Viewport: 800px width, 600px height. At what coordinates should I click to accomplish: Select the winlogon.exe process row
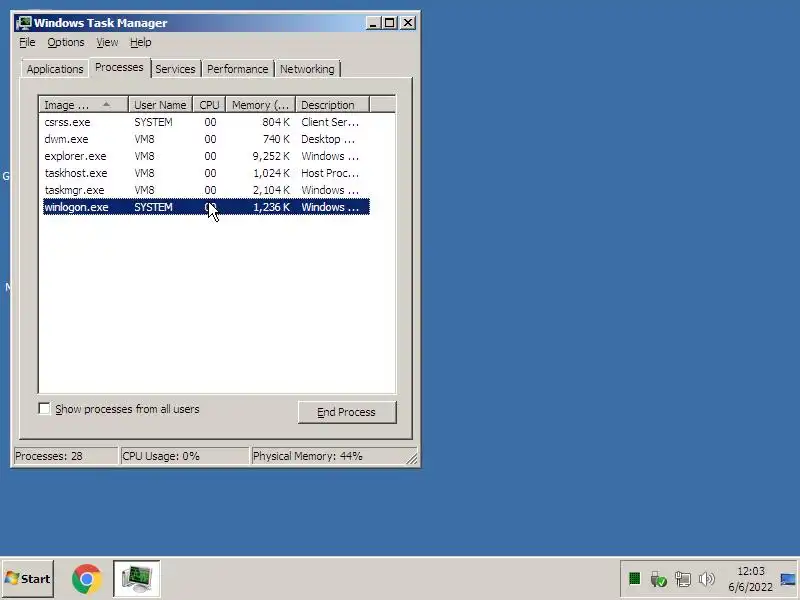206,207
